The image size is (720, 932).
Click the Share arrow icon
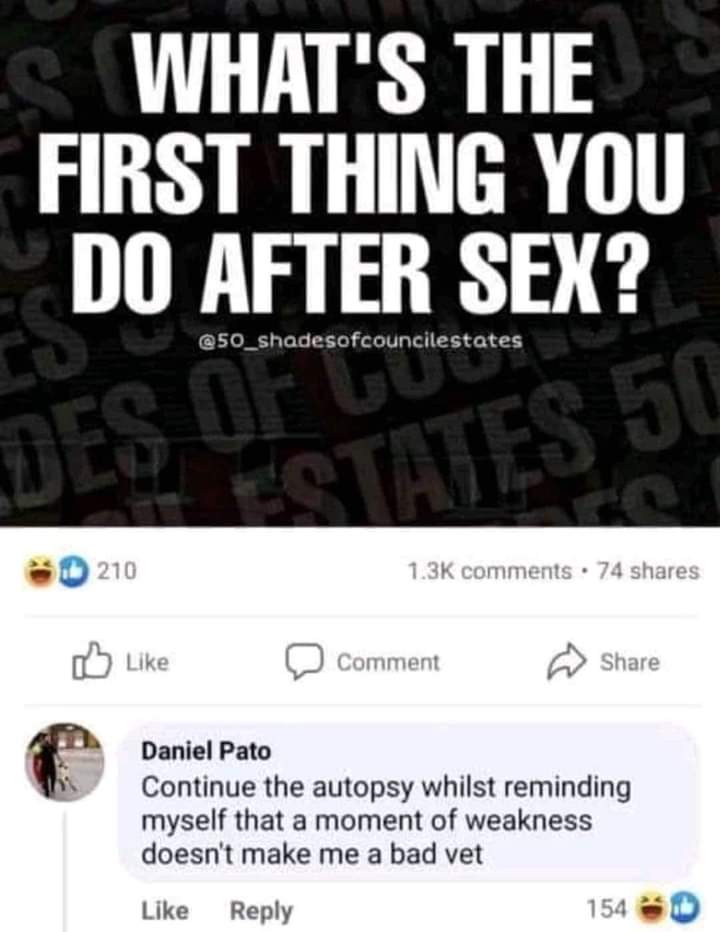point(567,661)
